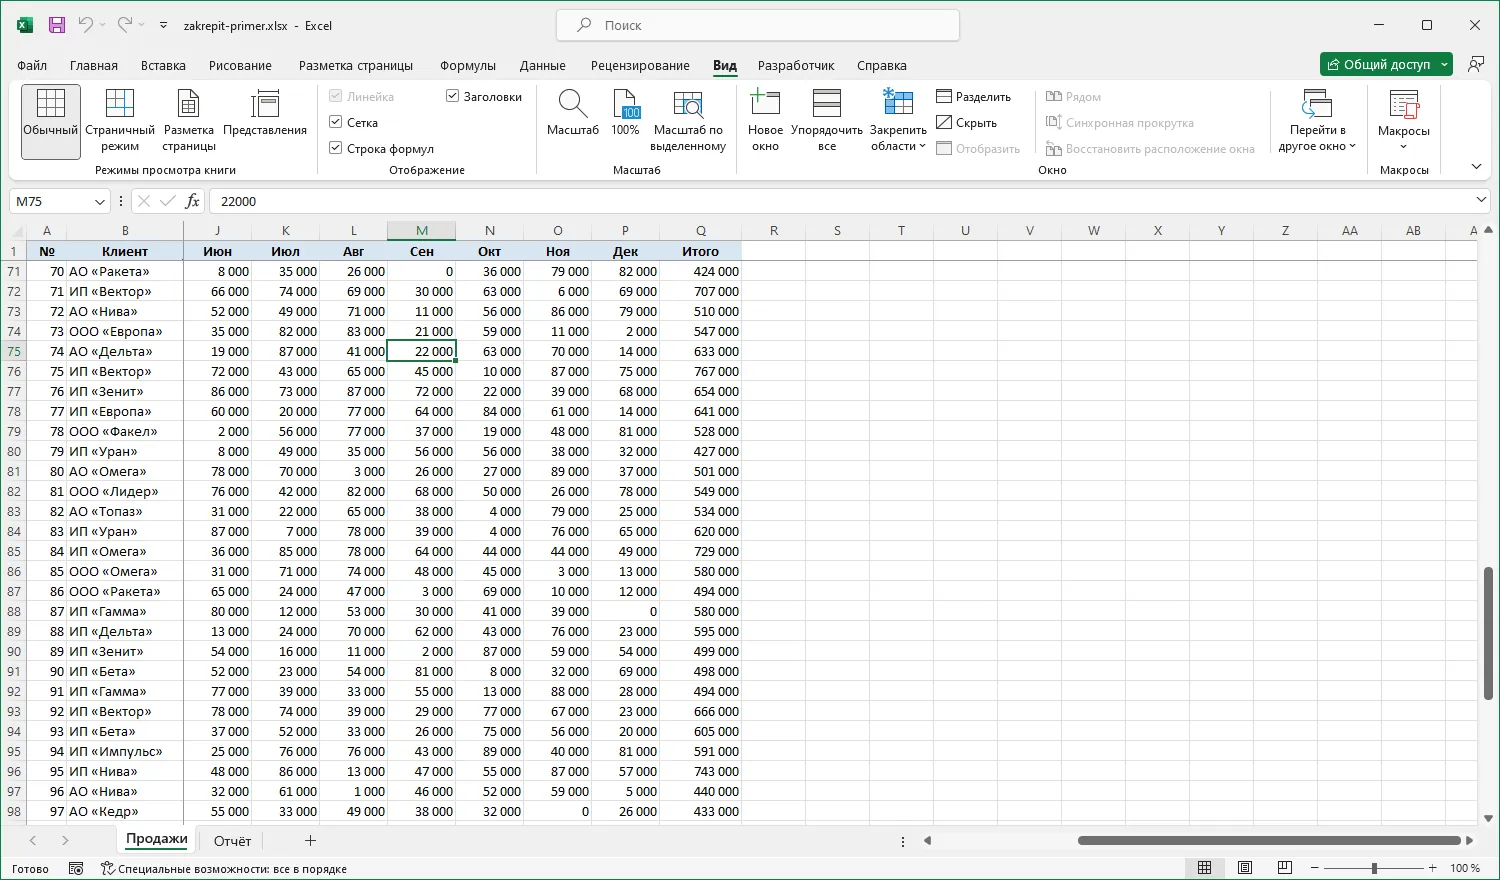Switch to Normal (Обычный) view mode
Viewport: 1500px width, 880px height.
click(x=50, y=121)
